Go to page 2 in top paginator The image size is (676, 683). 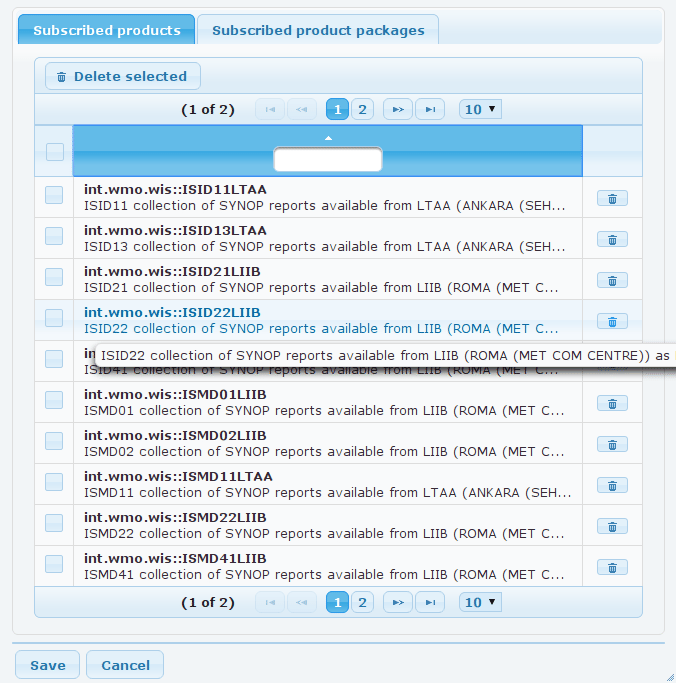click(x=362, y=109)
